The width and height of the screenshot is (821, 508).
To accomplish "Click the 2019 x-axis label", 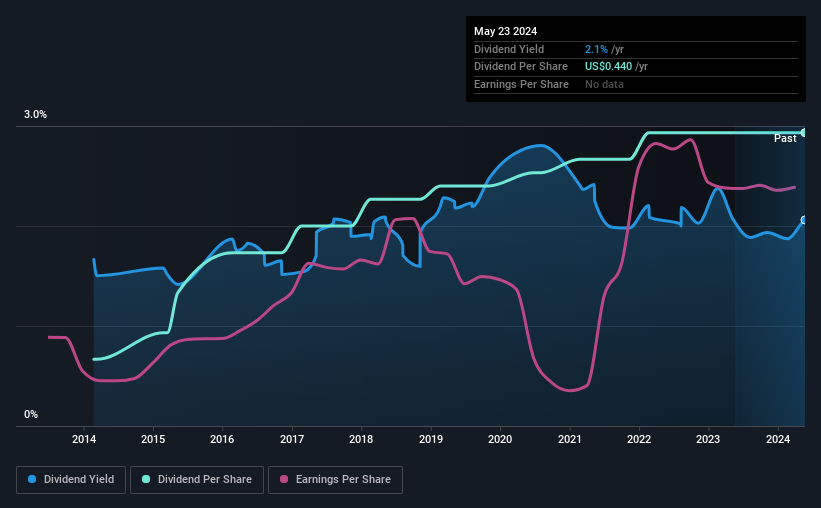I will click(431, 439).
